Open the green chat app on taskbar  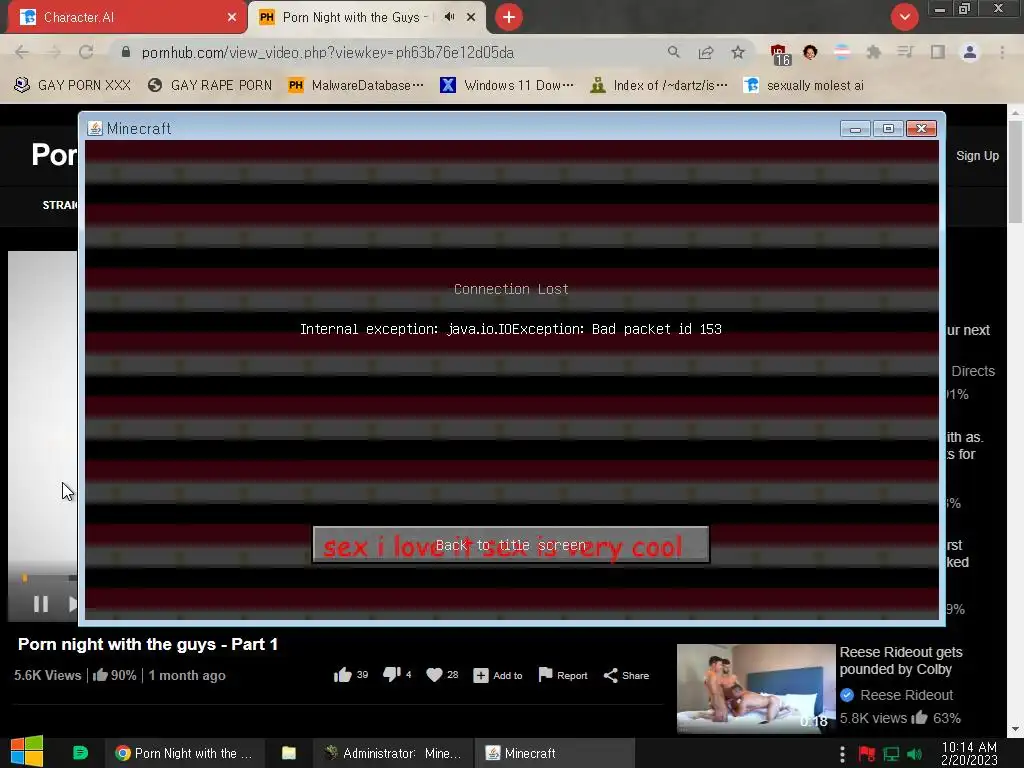[x=80, y=753]
